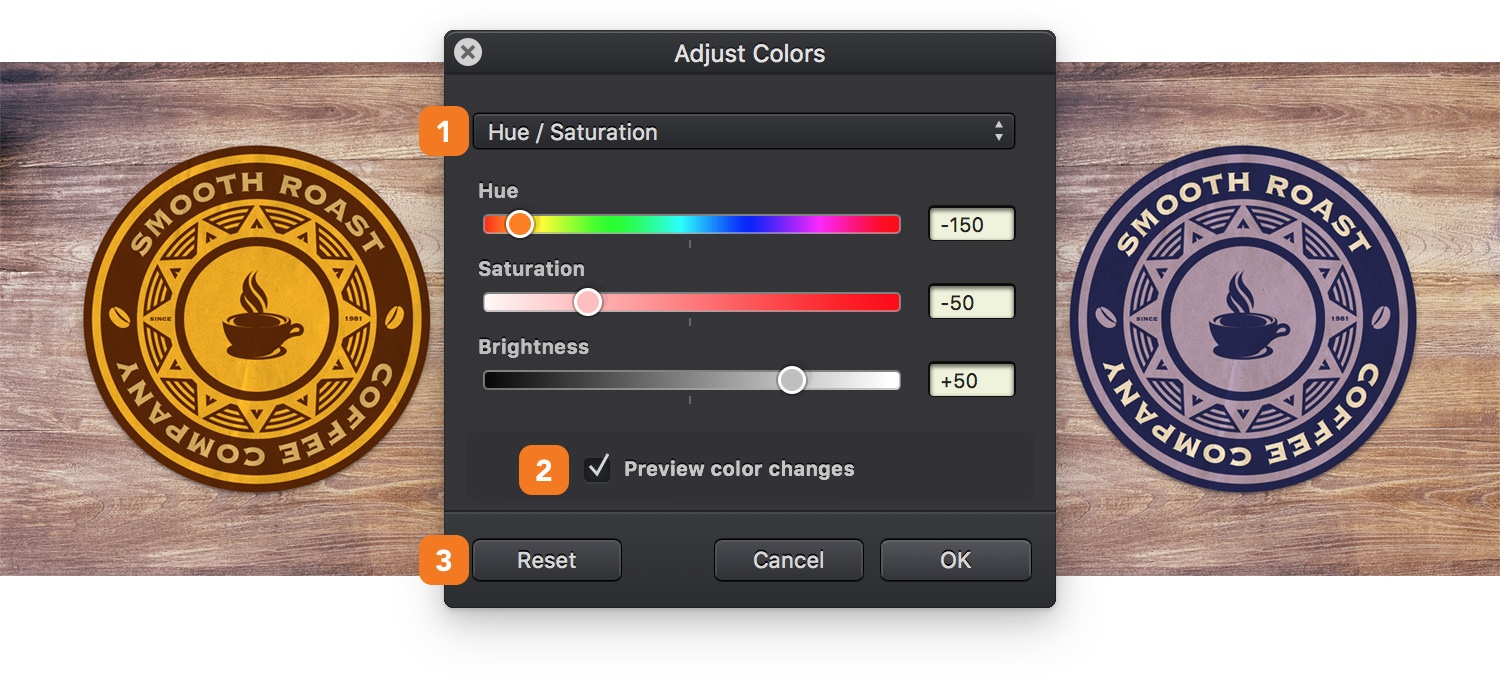Image resolution: width=1500 pixels, height=678 pixels.
Task: Click the orange number 2 callout badge
Action: tap(544, 470)
